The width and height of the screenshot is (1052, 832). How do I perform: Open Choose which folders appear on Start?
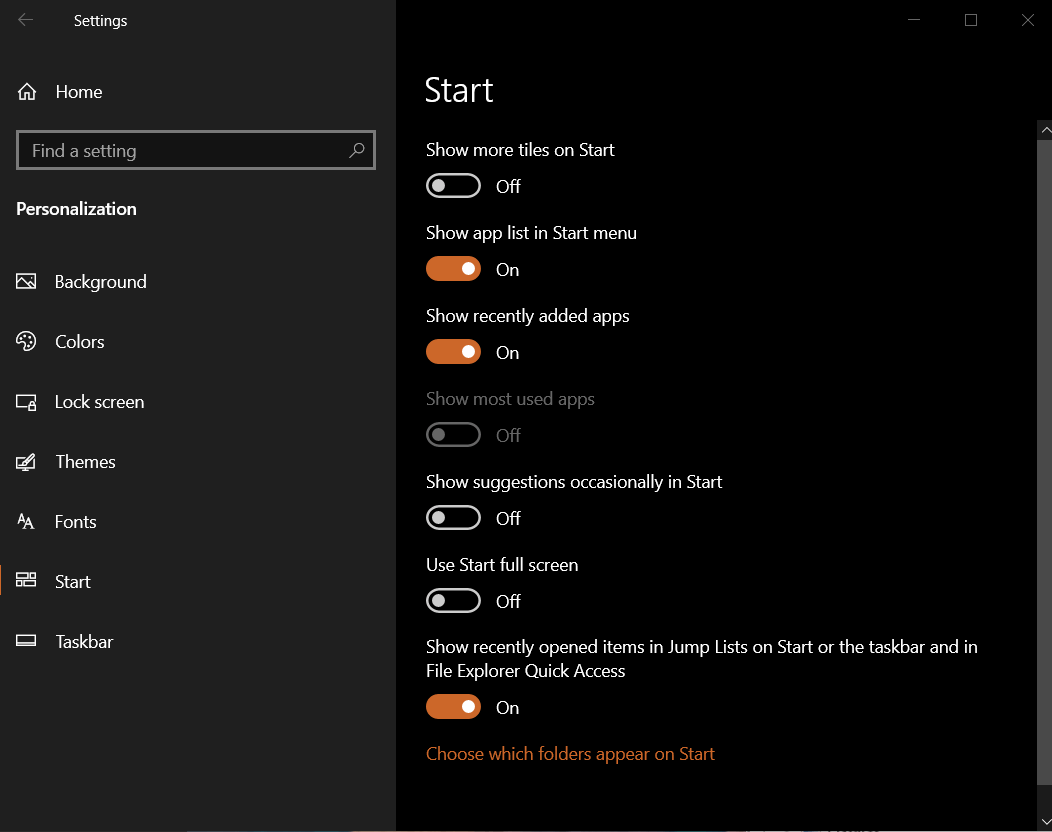point(570,754)
